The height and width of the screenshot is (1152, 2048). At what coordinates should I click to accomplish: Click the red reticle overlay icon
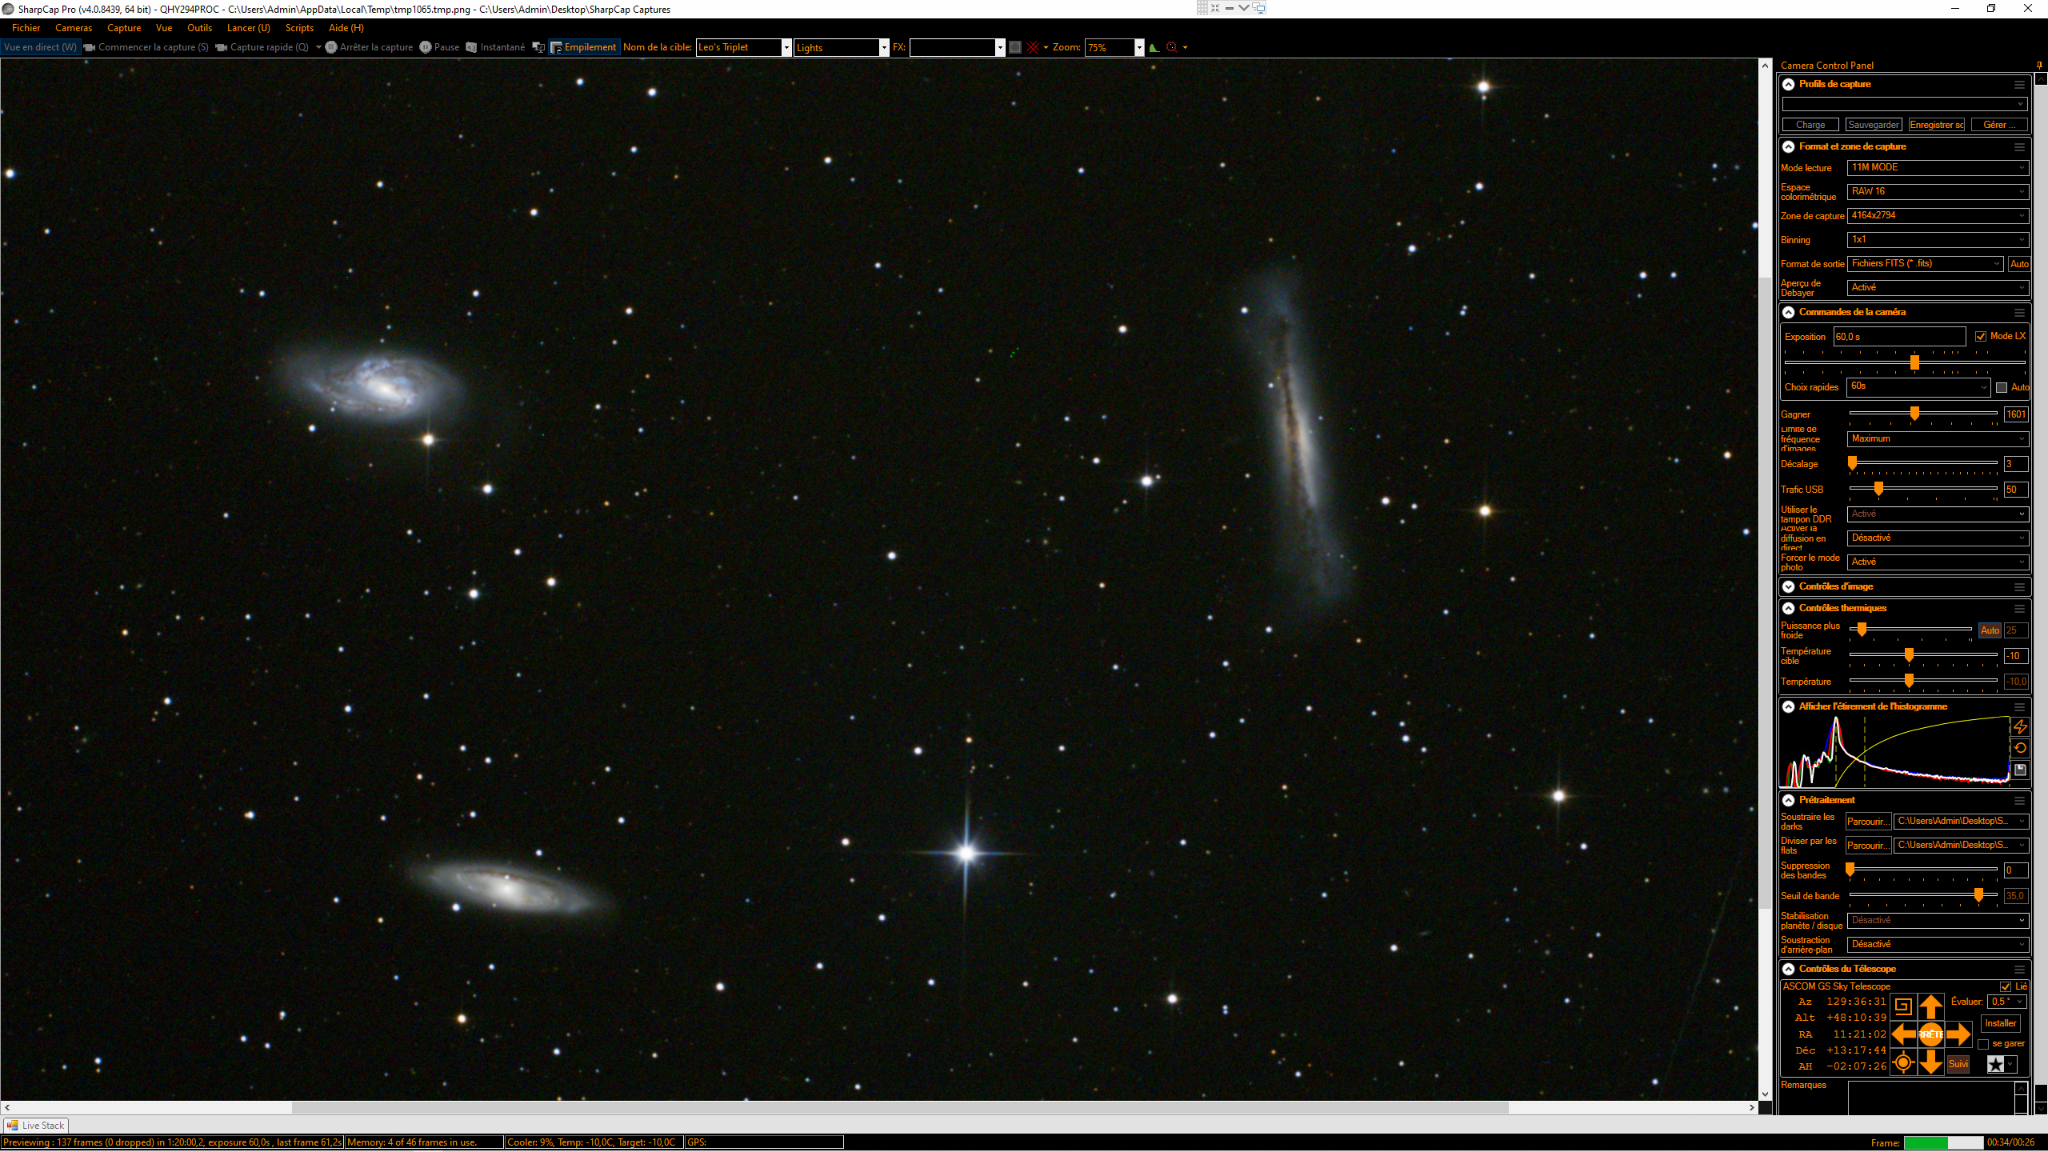pos(1033,47)
